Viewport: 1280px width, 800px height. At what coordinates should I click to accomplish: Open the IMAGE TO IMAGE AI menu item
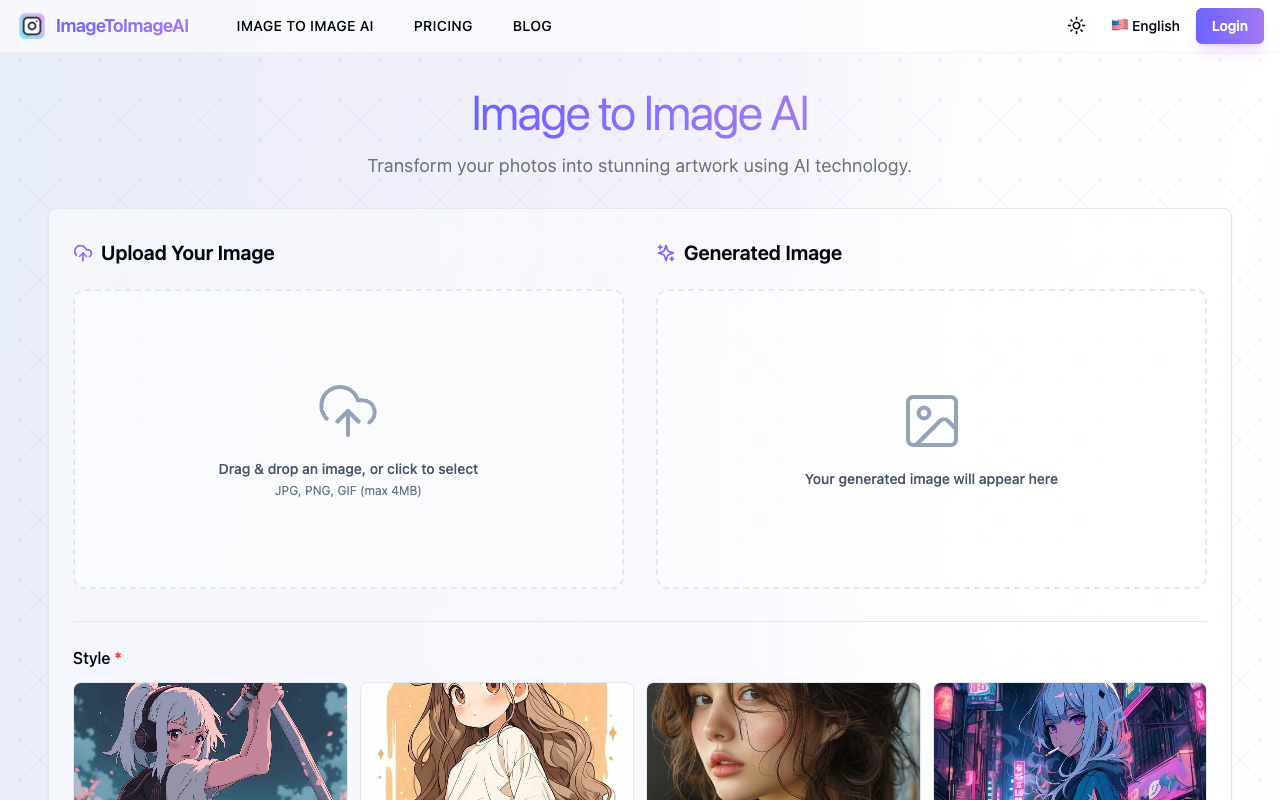point(305,26)
